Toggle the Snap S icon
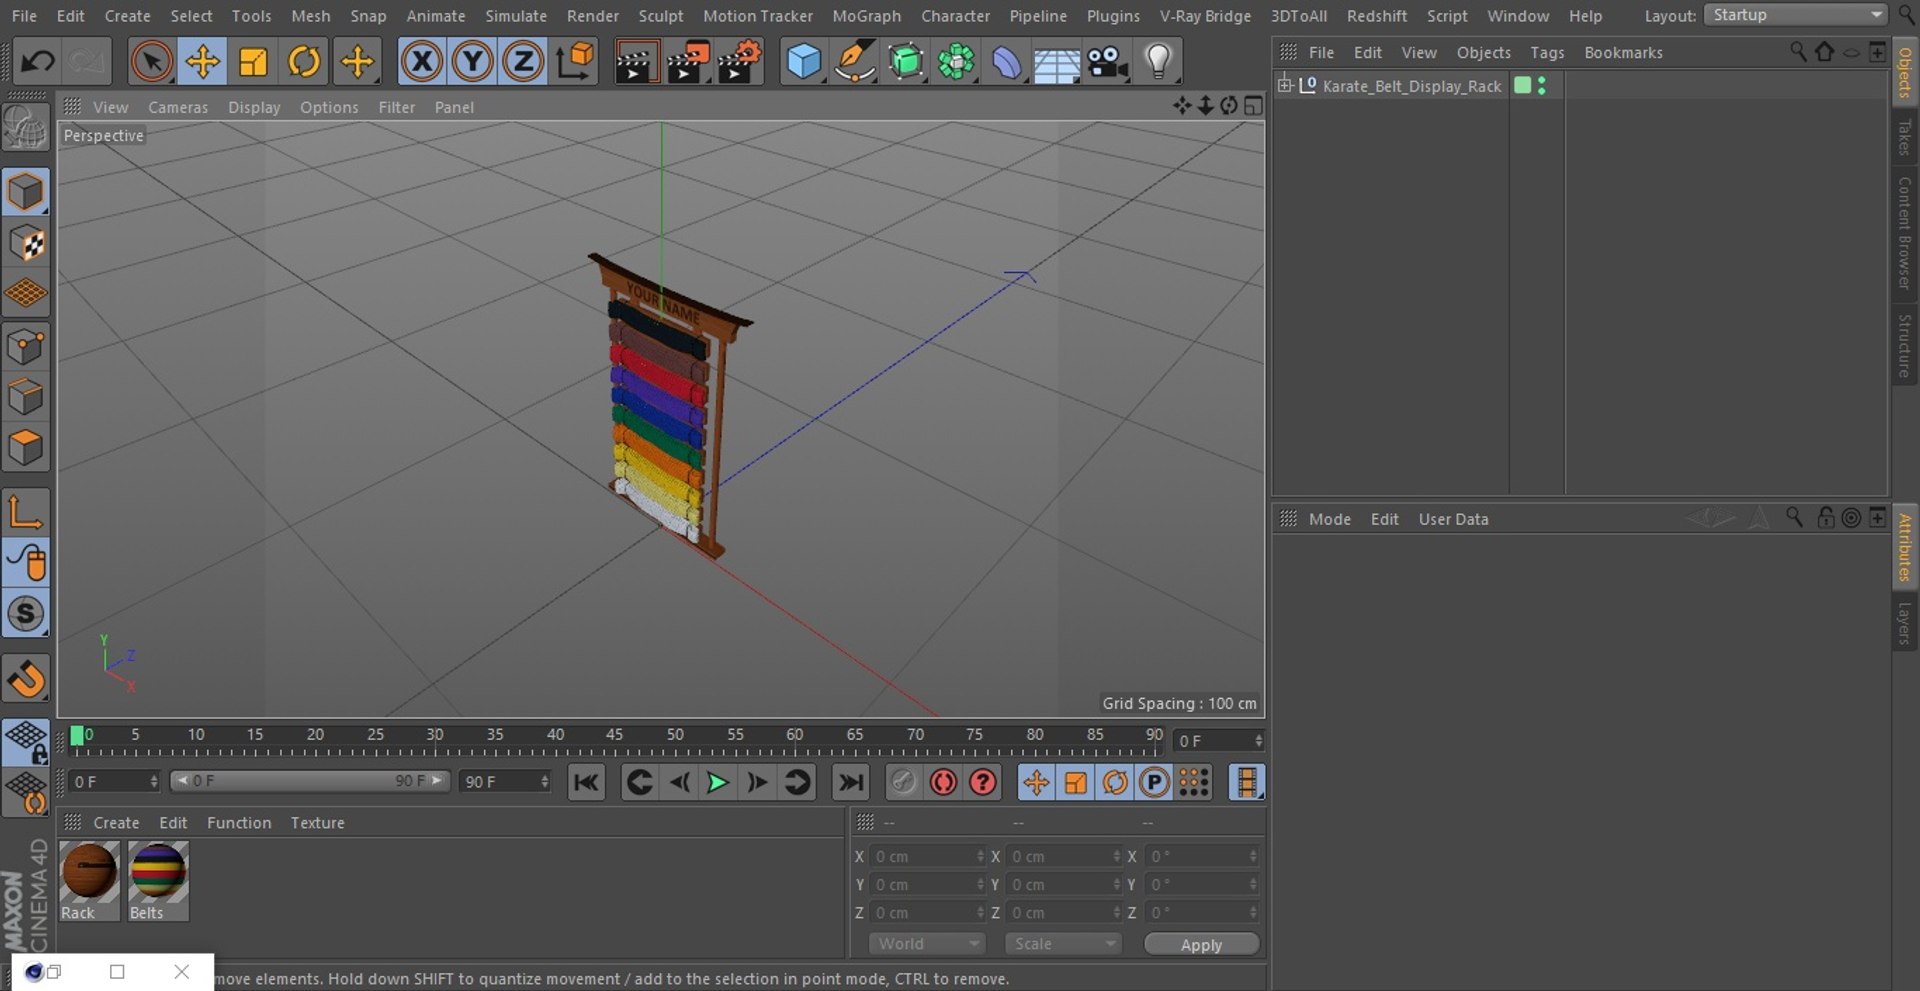 coord(26,613)
